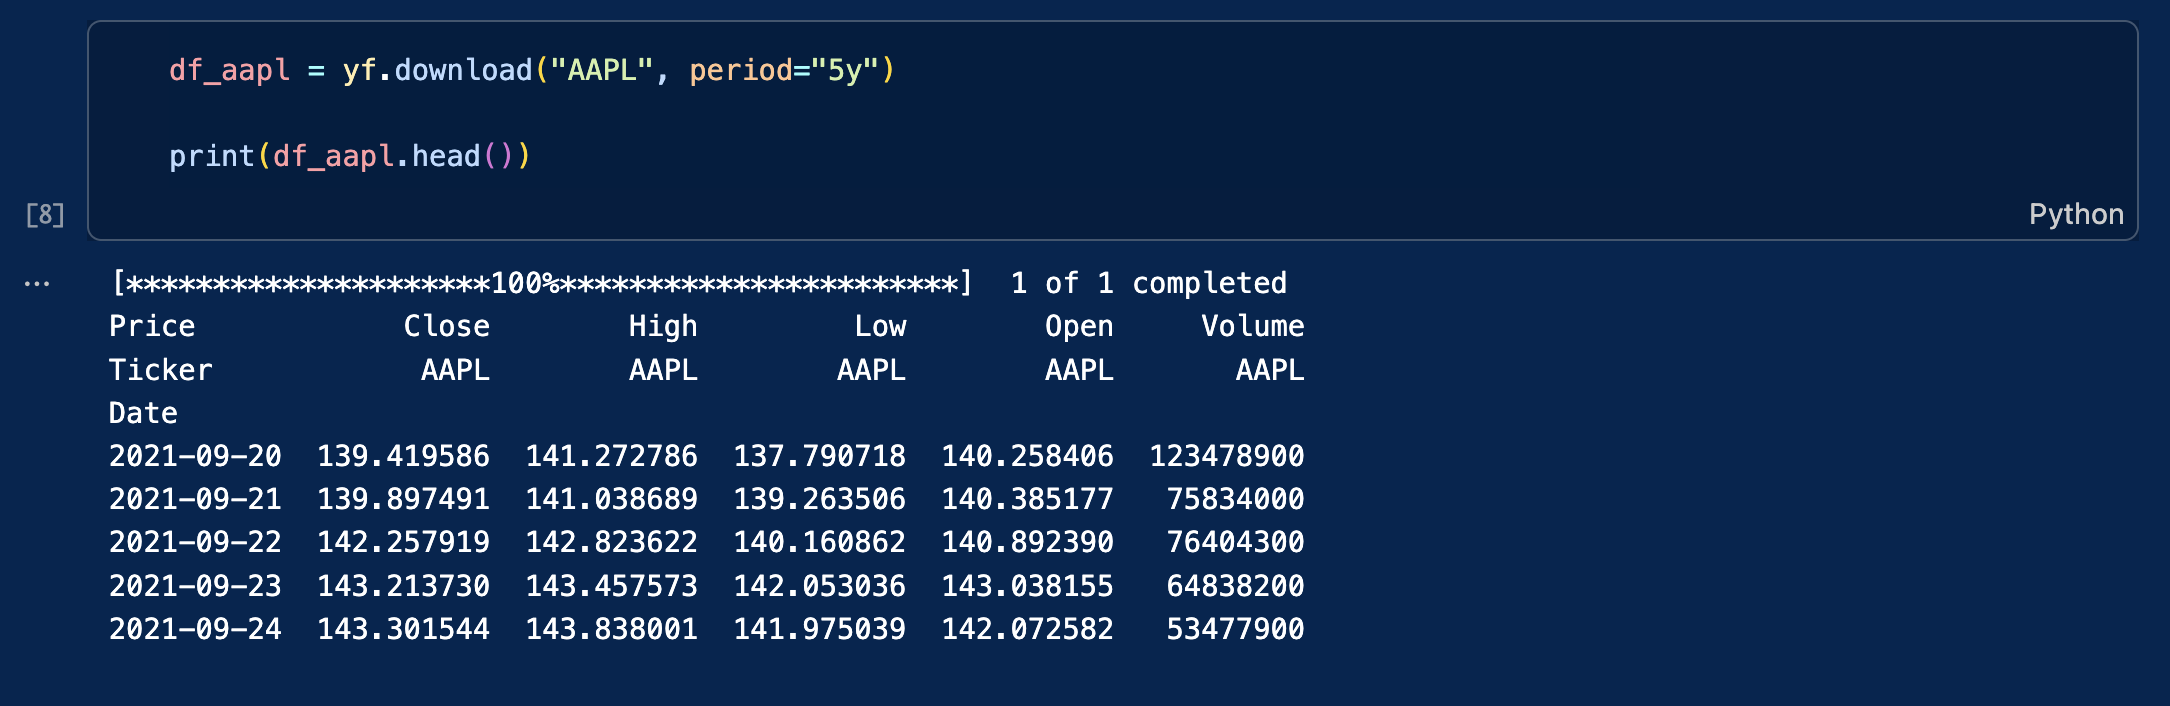Change the cell language from Python
Viewport: 2170px width, 706px height.
tap(2076, 214)
